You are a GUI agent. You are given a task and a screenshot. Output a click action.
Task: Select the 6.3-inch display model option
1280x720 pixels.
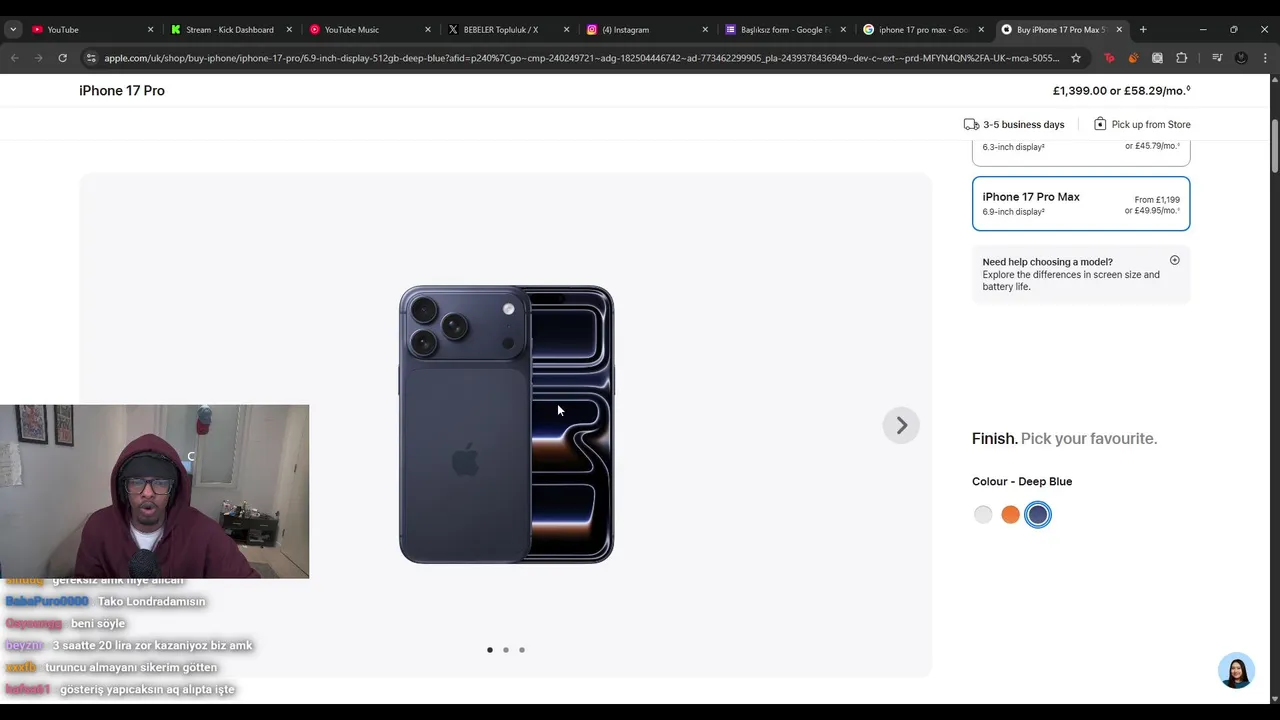1081,153
